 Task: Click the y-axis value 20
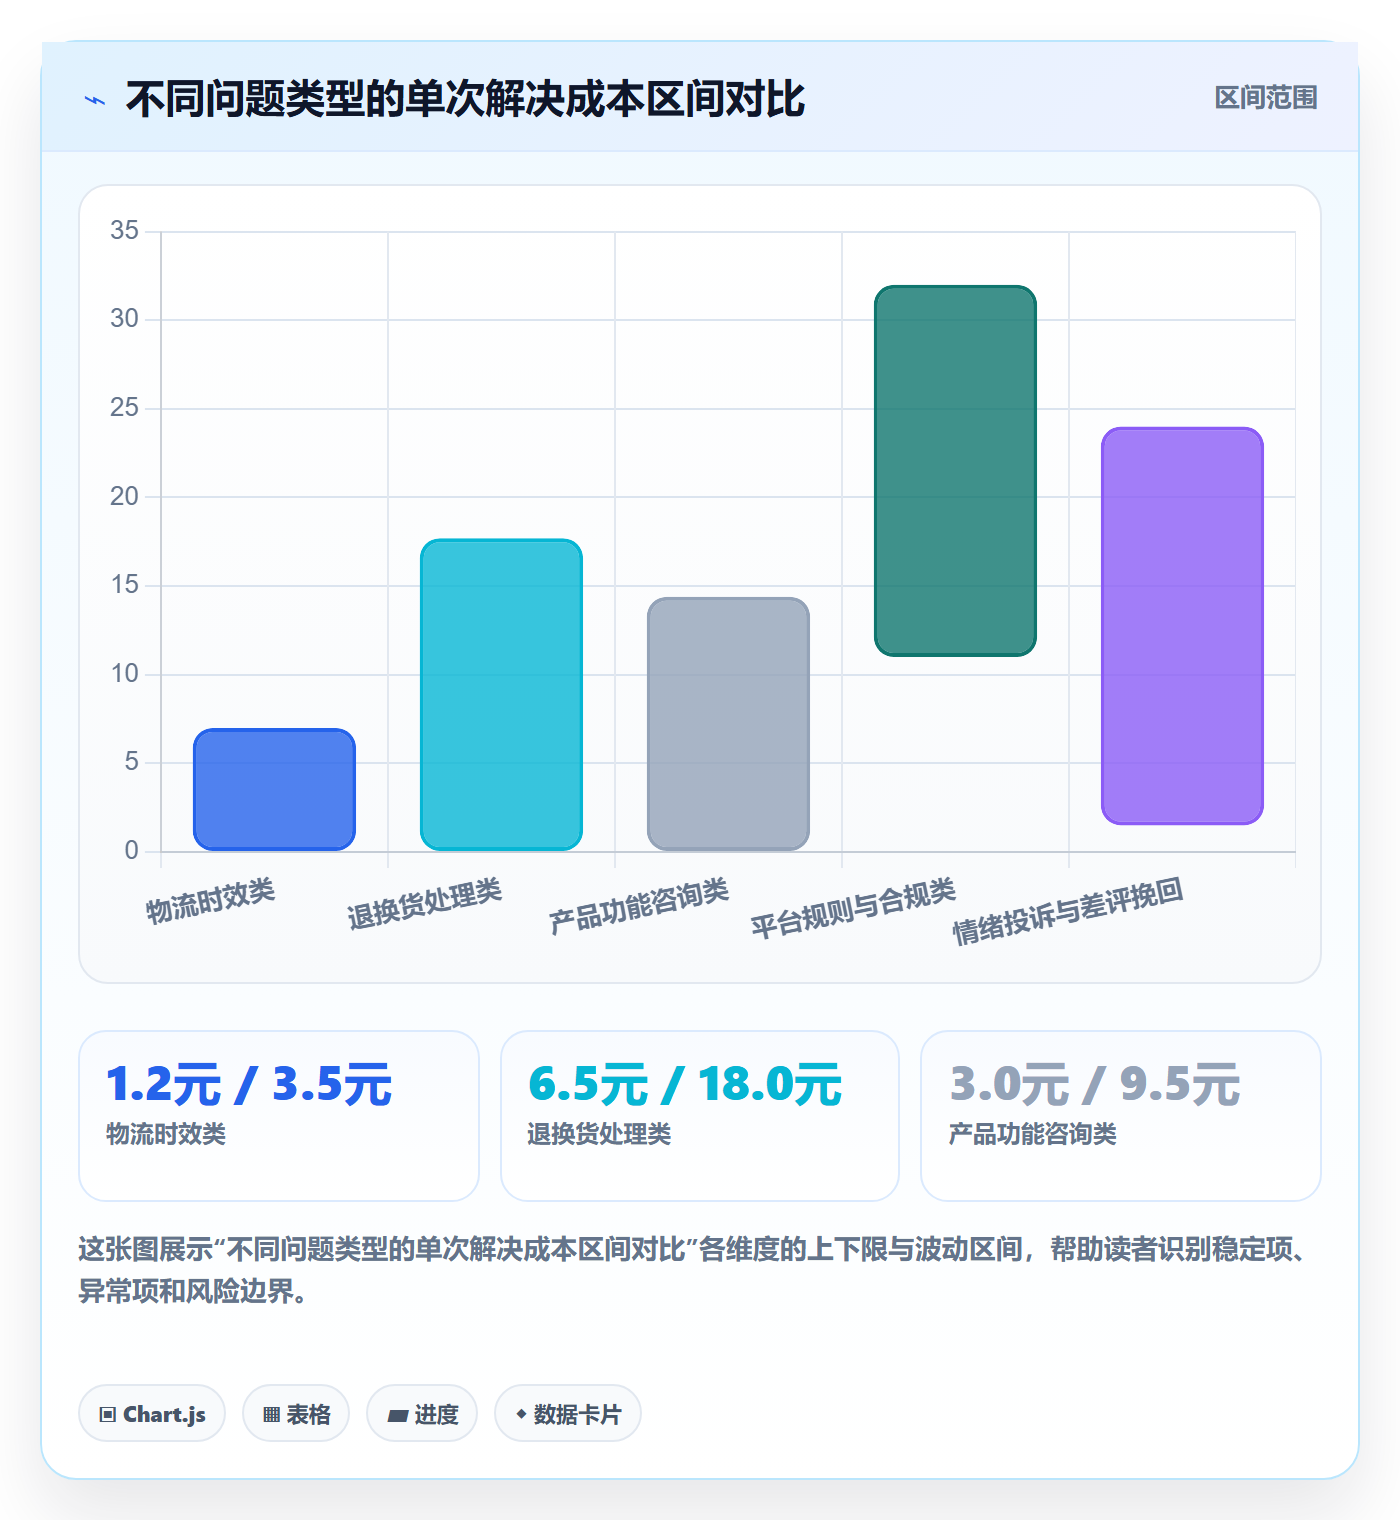click(x=125, y=497)
